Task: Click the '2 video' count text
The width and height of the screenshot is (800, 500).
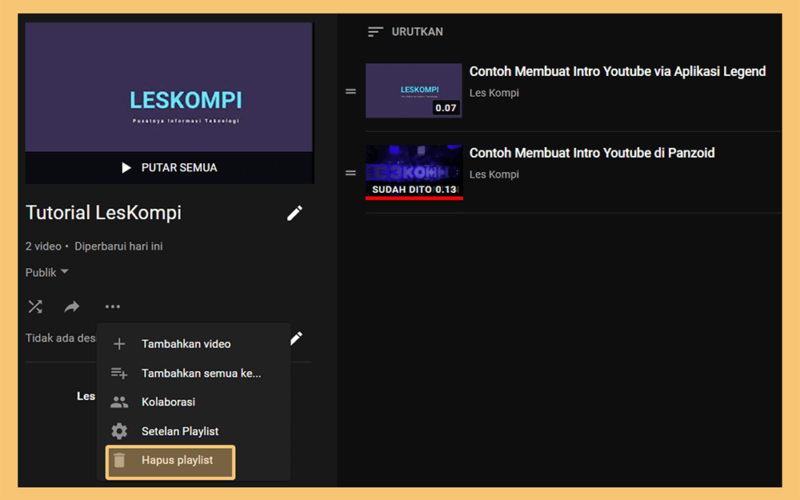Action: point(43,246)
